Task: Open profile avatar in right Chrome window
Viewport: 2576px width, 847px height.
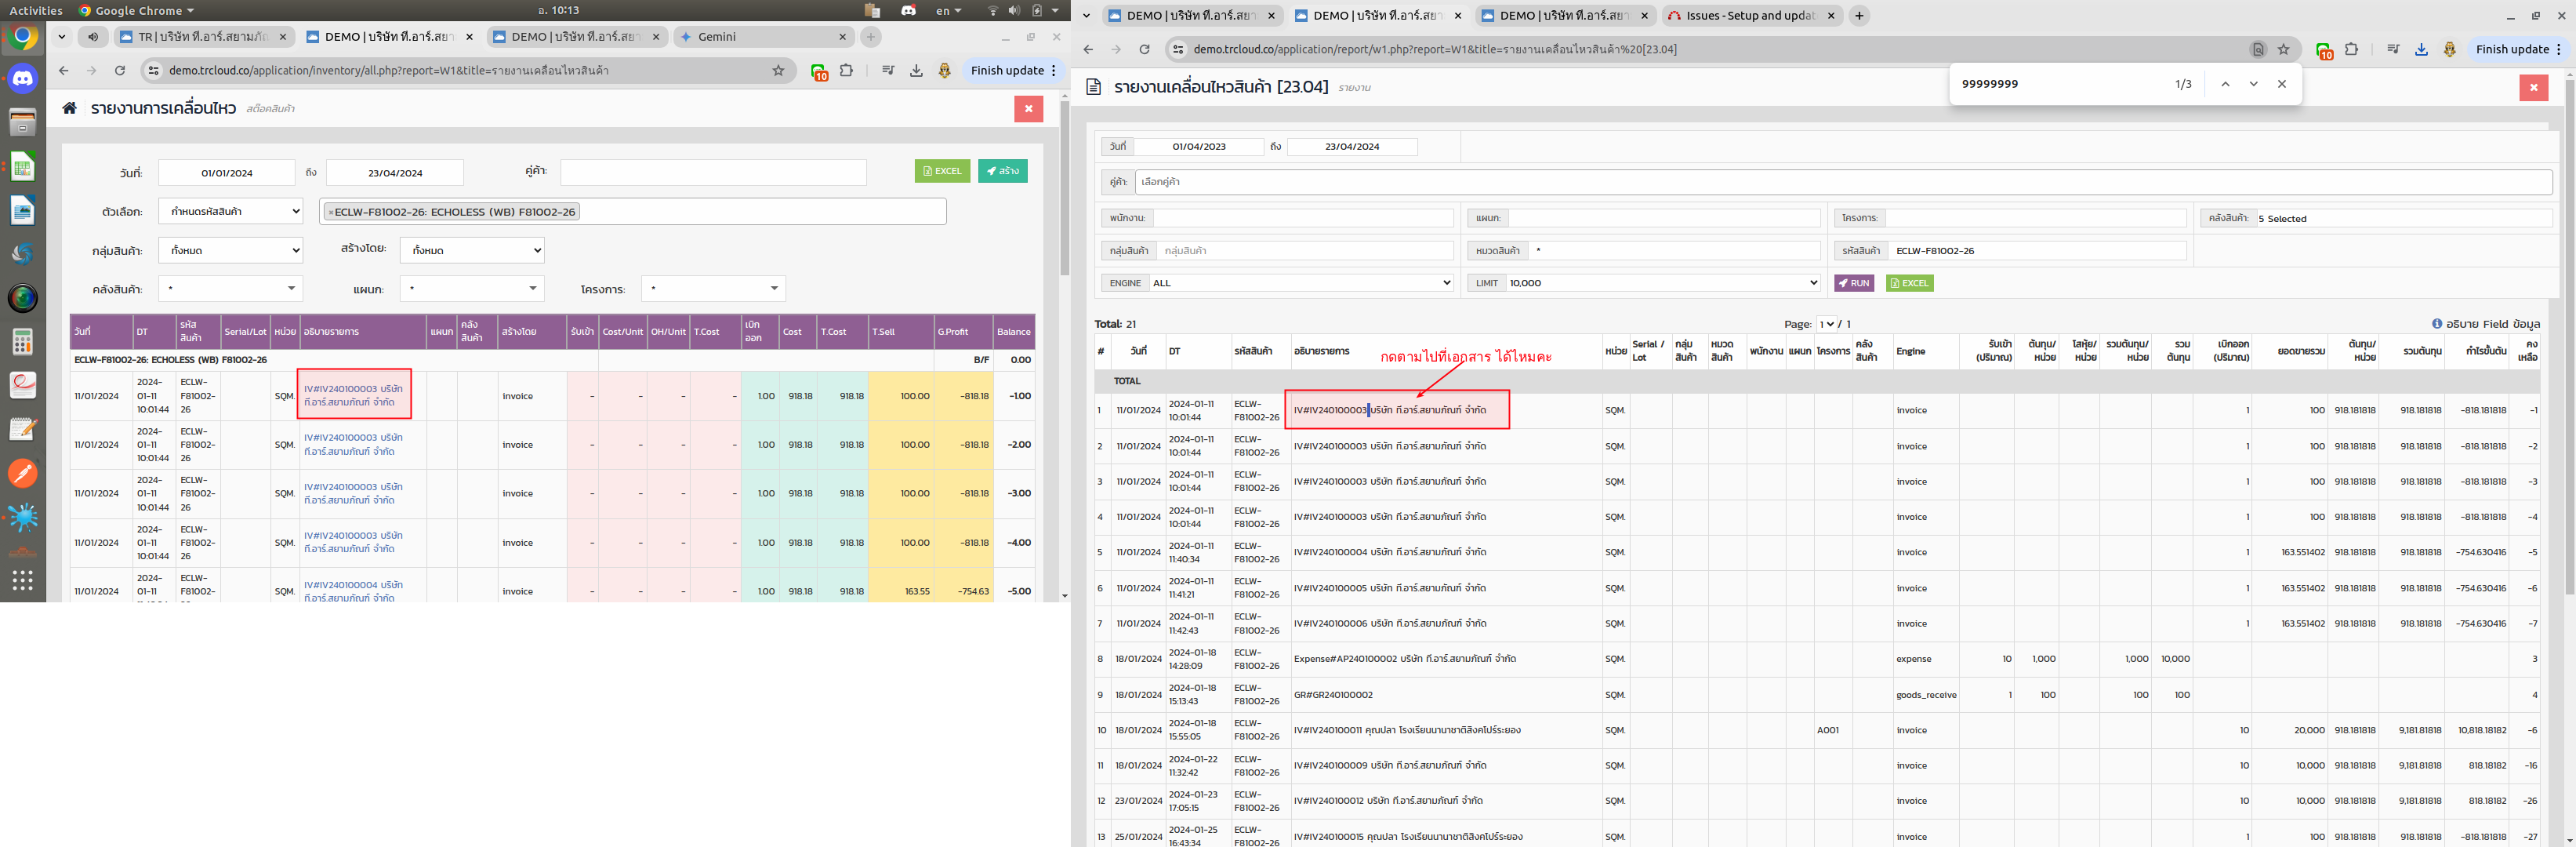Action: (x=2449, y=49)
